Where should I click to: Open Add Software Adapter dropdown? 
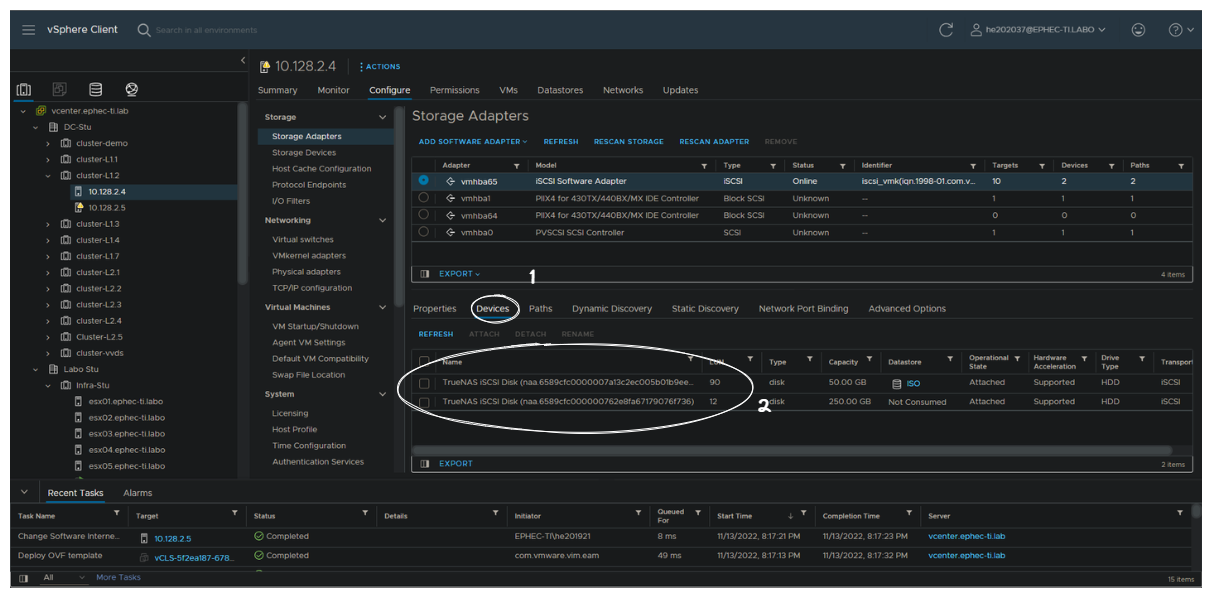tap(473, 142)
